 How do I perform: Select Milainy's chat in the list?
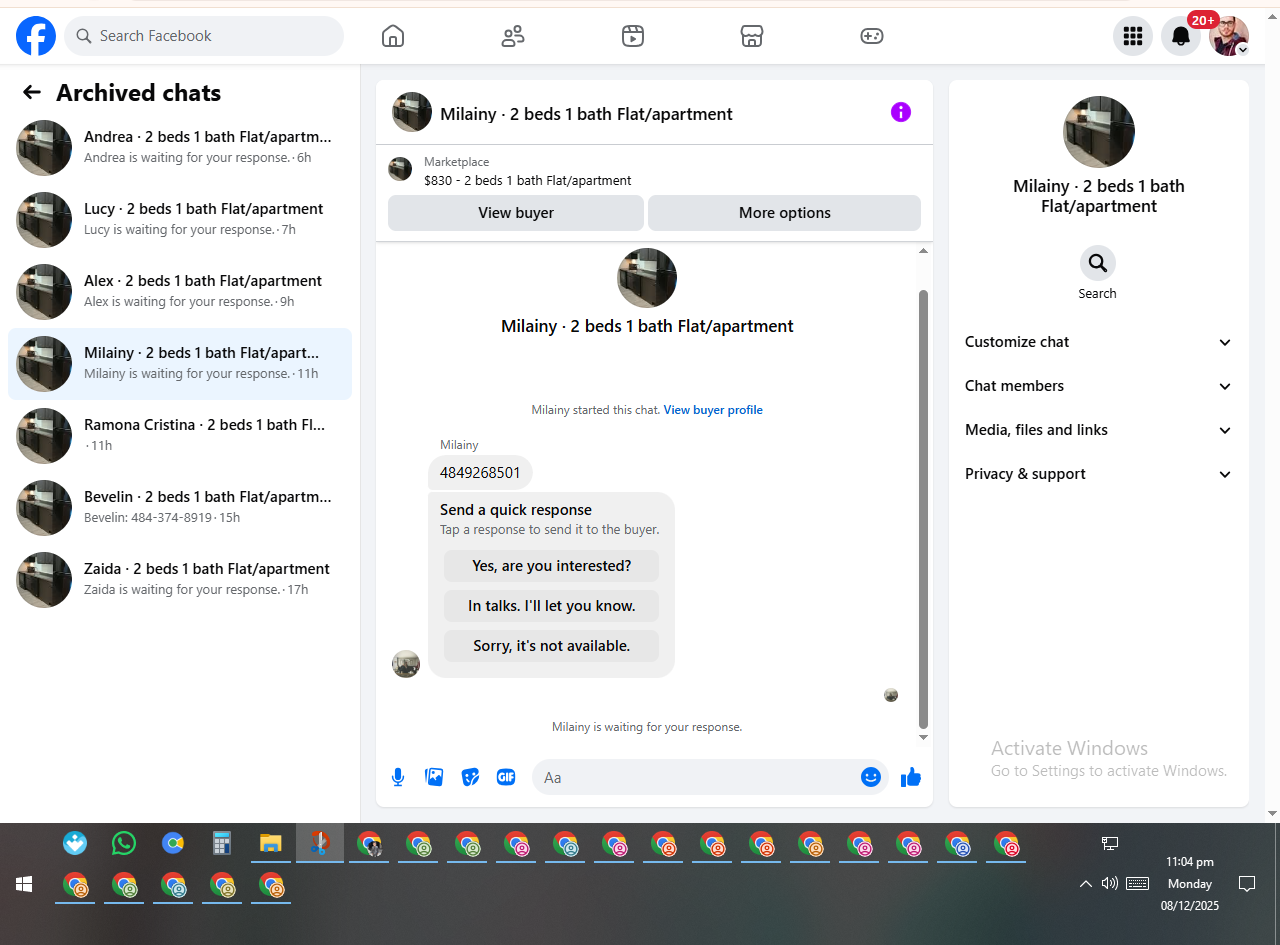click(x=180, y=364)
